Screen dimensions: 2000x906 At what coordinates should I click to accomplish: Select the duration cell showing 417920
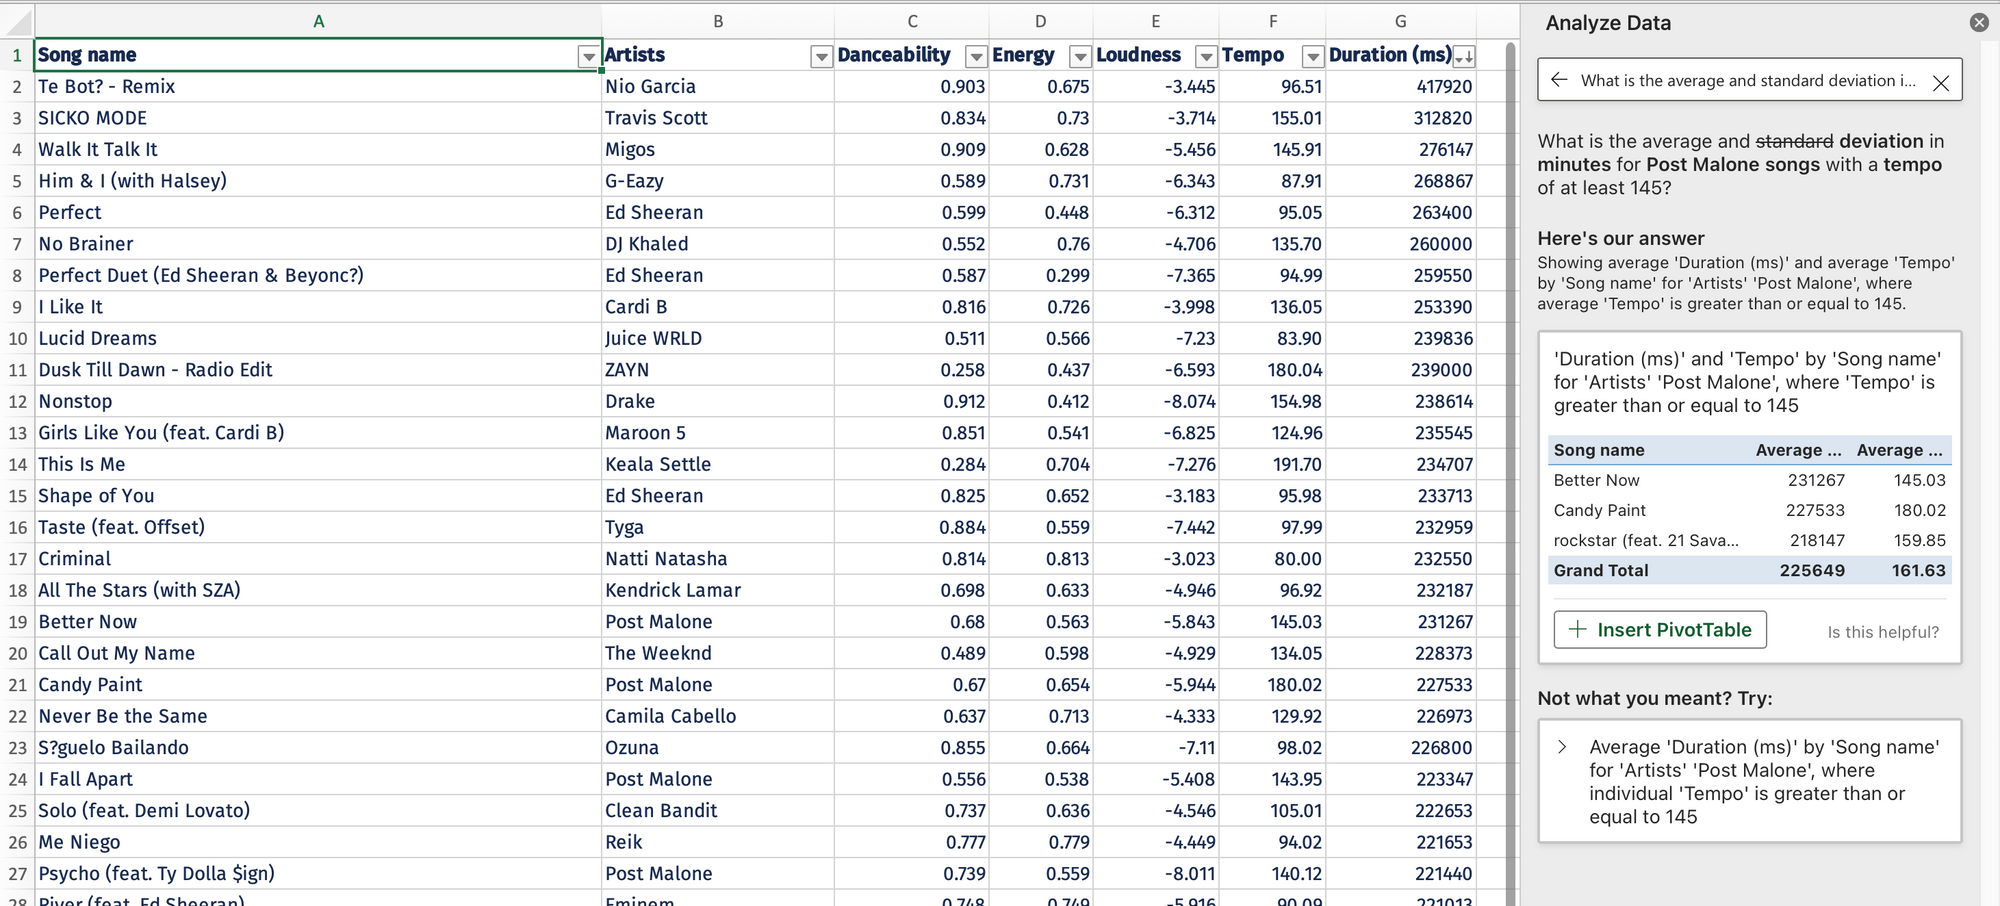1401,87
